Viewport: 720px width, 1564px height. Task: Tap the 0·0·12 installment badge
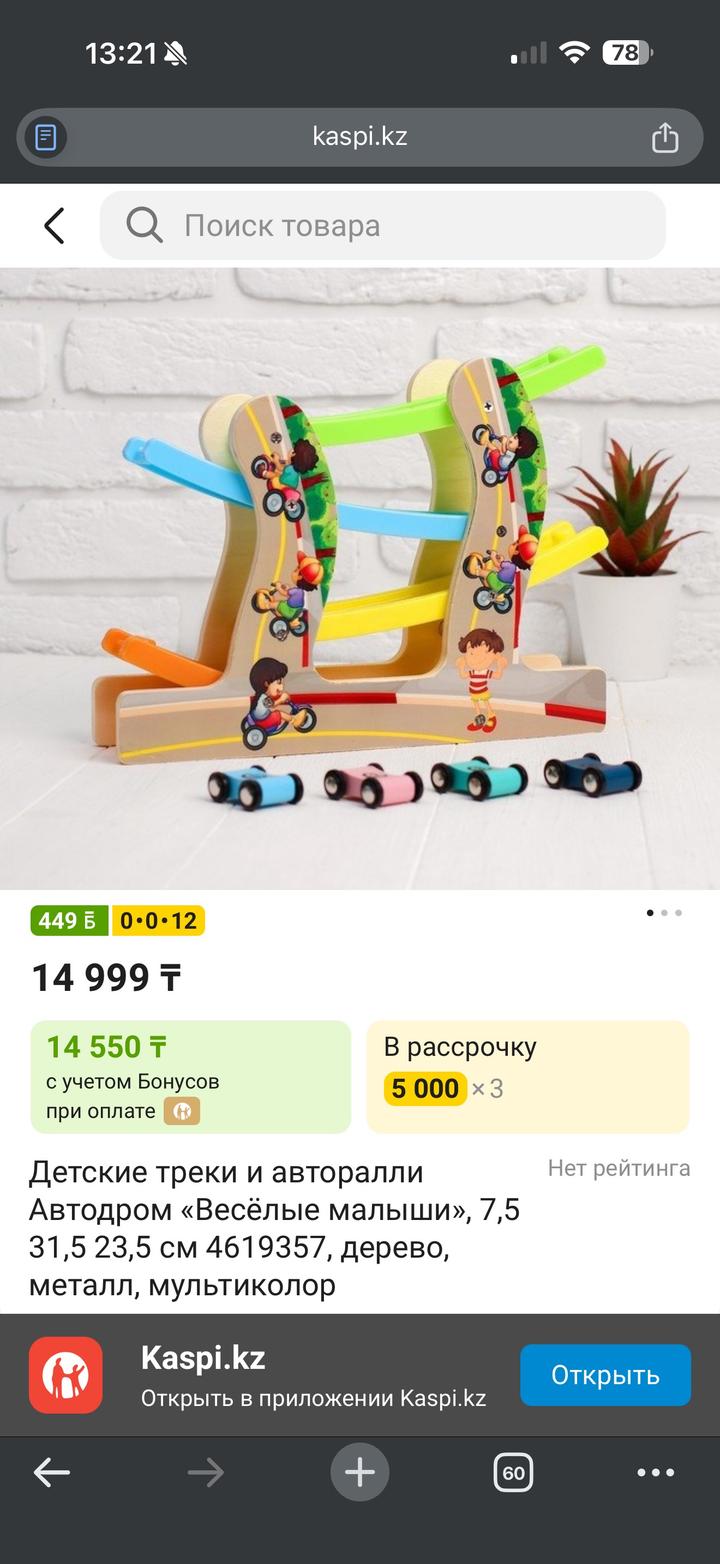pyautogui.click(x=158, y=920)
